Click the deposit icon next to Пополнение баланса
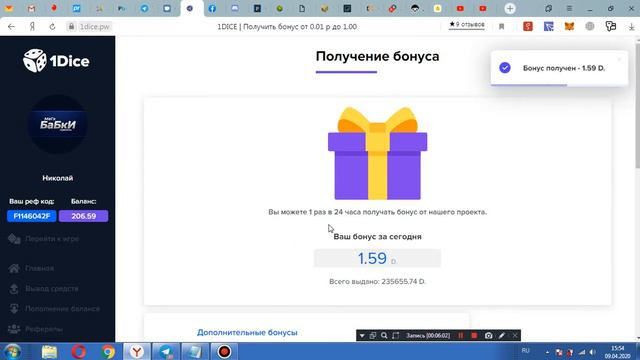Viewport: 640px width, 360px height. click(14, 309)
